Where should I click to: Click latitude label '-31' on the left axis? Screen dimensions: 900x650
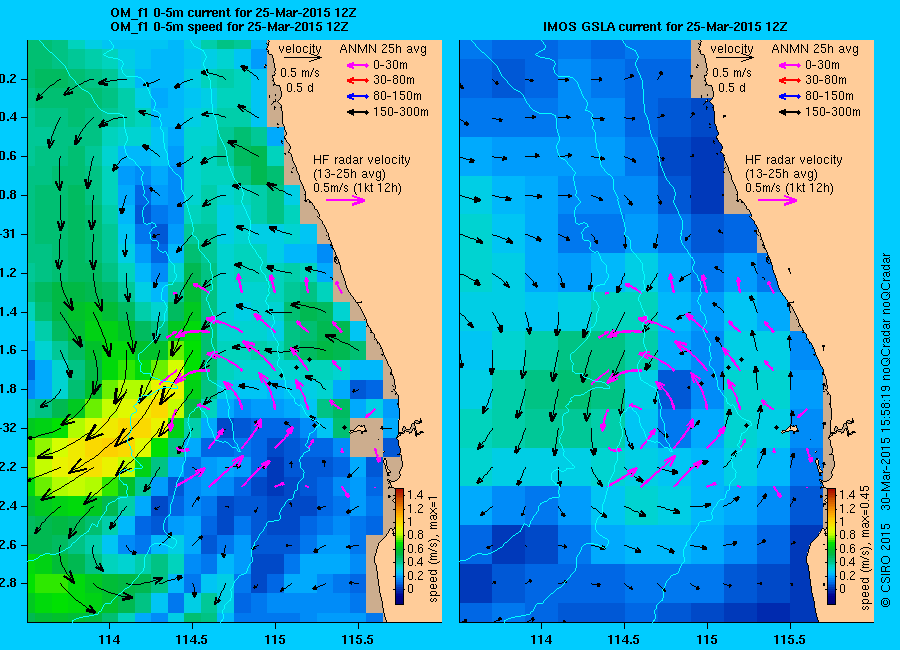[8, 234]
